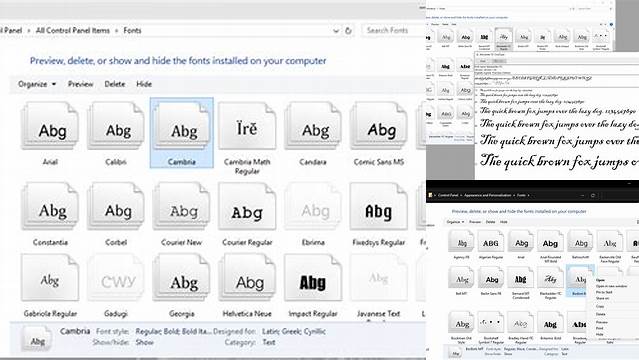Image resolution: width=639 pixels, height=360 pixels.
Task: Select the Arial font icon in the large Fonts window
Action: 50,126
